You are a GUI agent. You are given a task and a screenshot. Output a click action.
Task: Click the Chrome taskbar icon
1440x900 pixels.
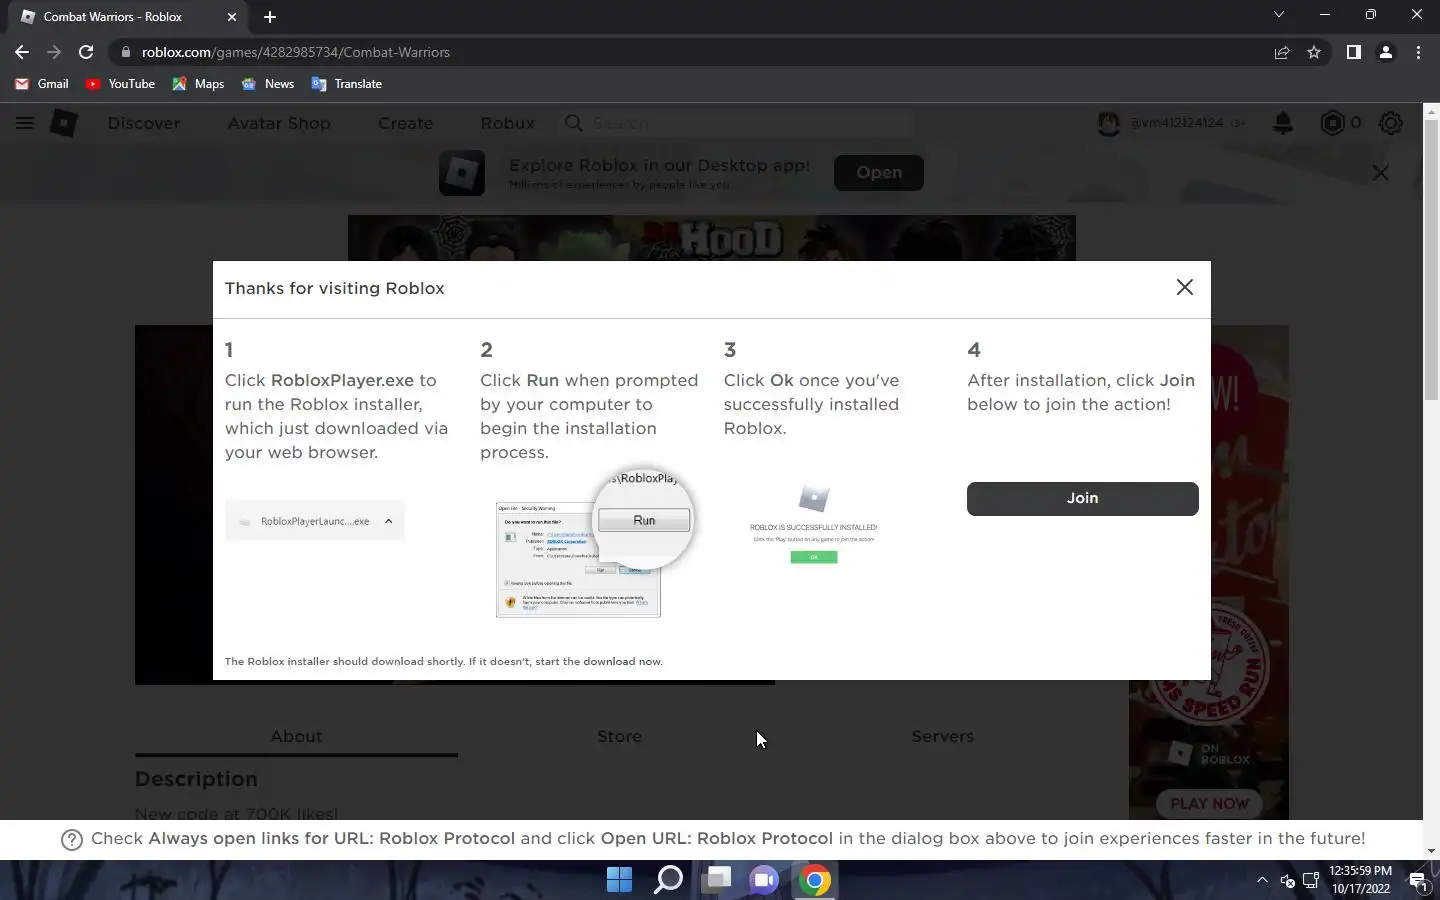point(814,880)
